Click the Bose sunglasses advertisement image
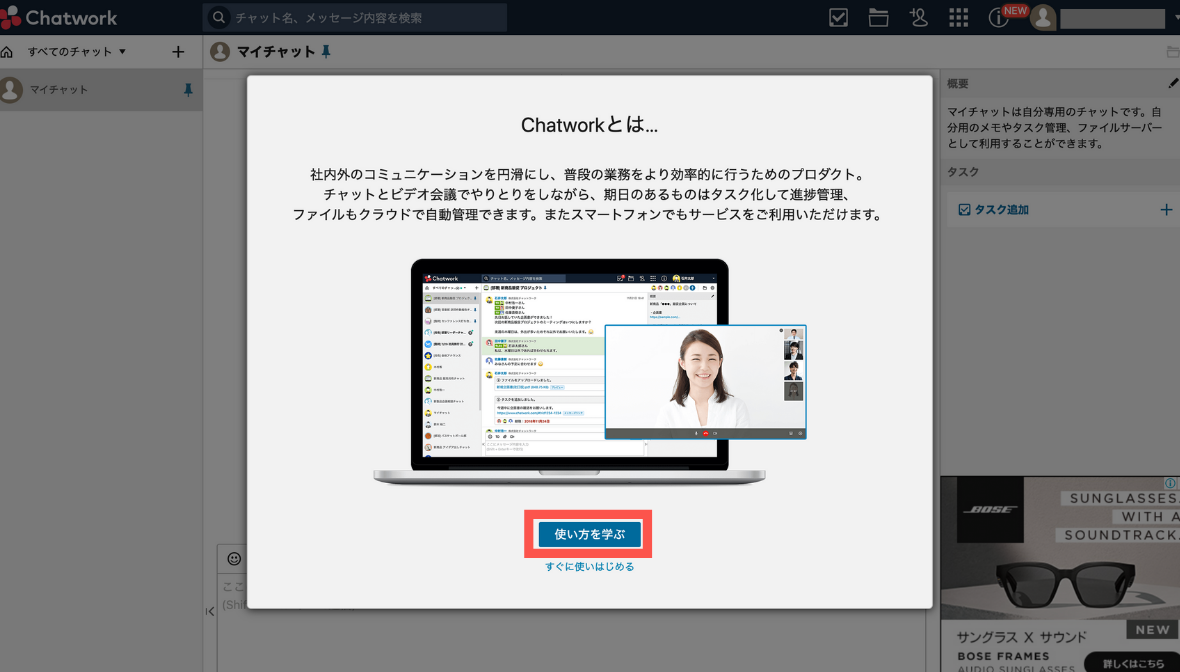The height and width of the screenshot is (672, 1180). pos(1060,548)
